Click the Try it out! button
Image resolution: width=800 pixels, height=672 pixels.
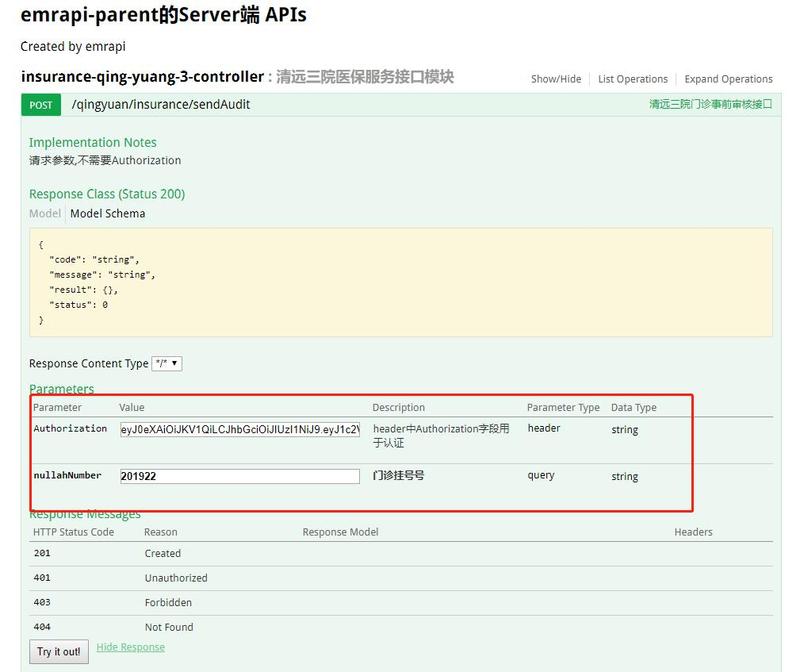click(x=59, y=652)
